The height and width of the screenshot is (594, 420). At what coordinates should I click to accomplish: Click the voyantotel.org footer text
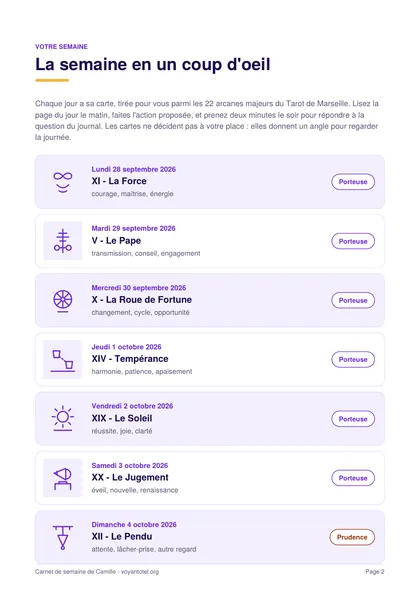(140, 572)
